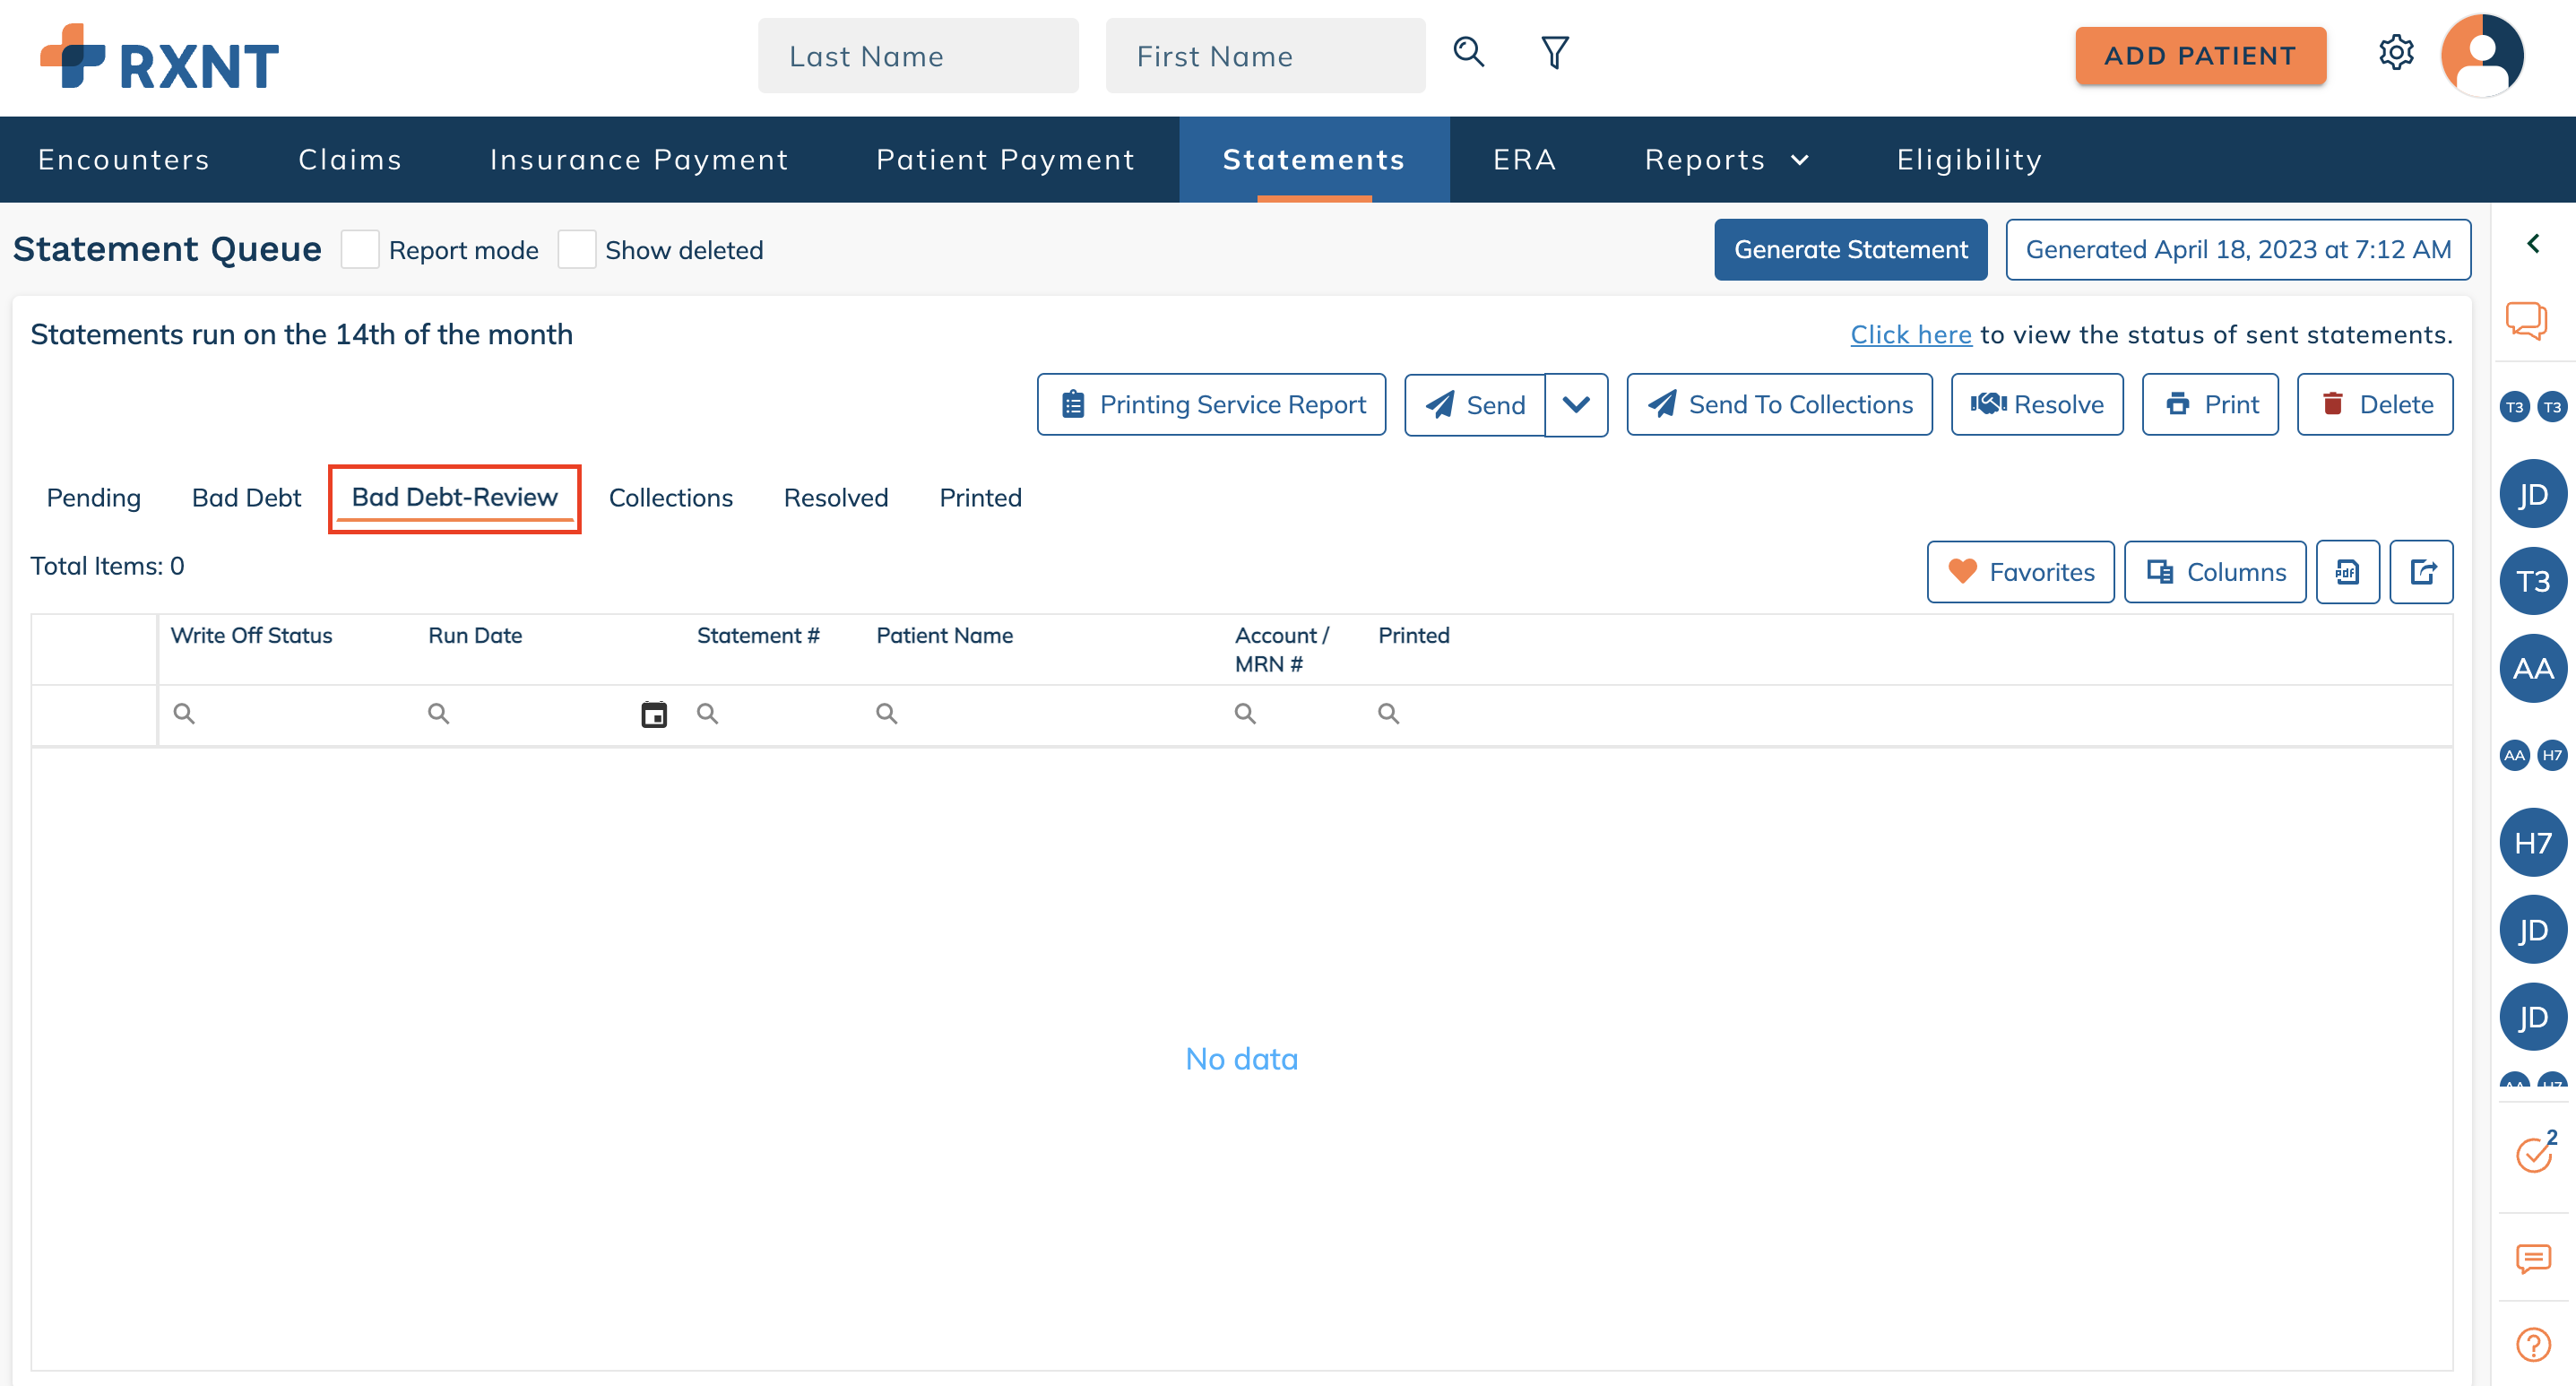Click the Statement # filter search icon
This screenshot has width=2576, height=1386.
coord(707,713)
